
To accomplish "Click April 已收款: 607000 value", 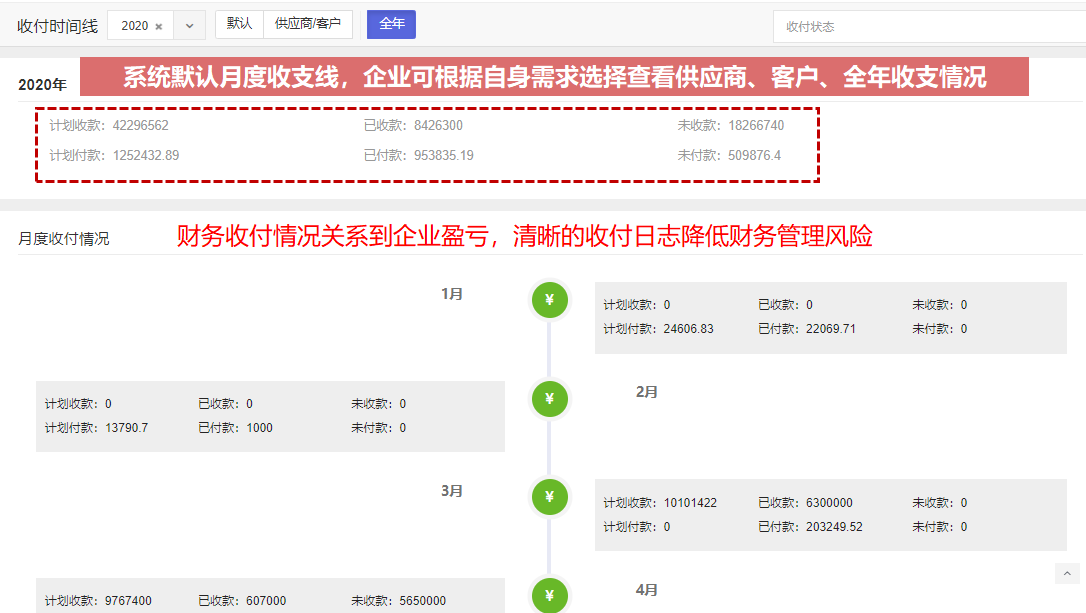I will tap(242, 601).
